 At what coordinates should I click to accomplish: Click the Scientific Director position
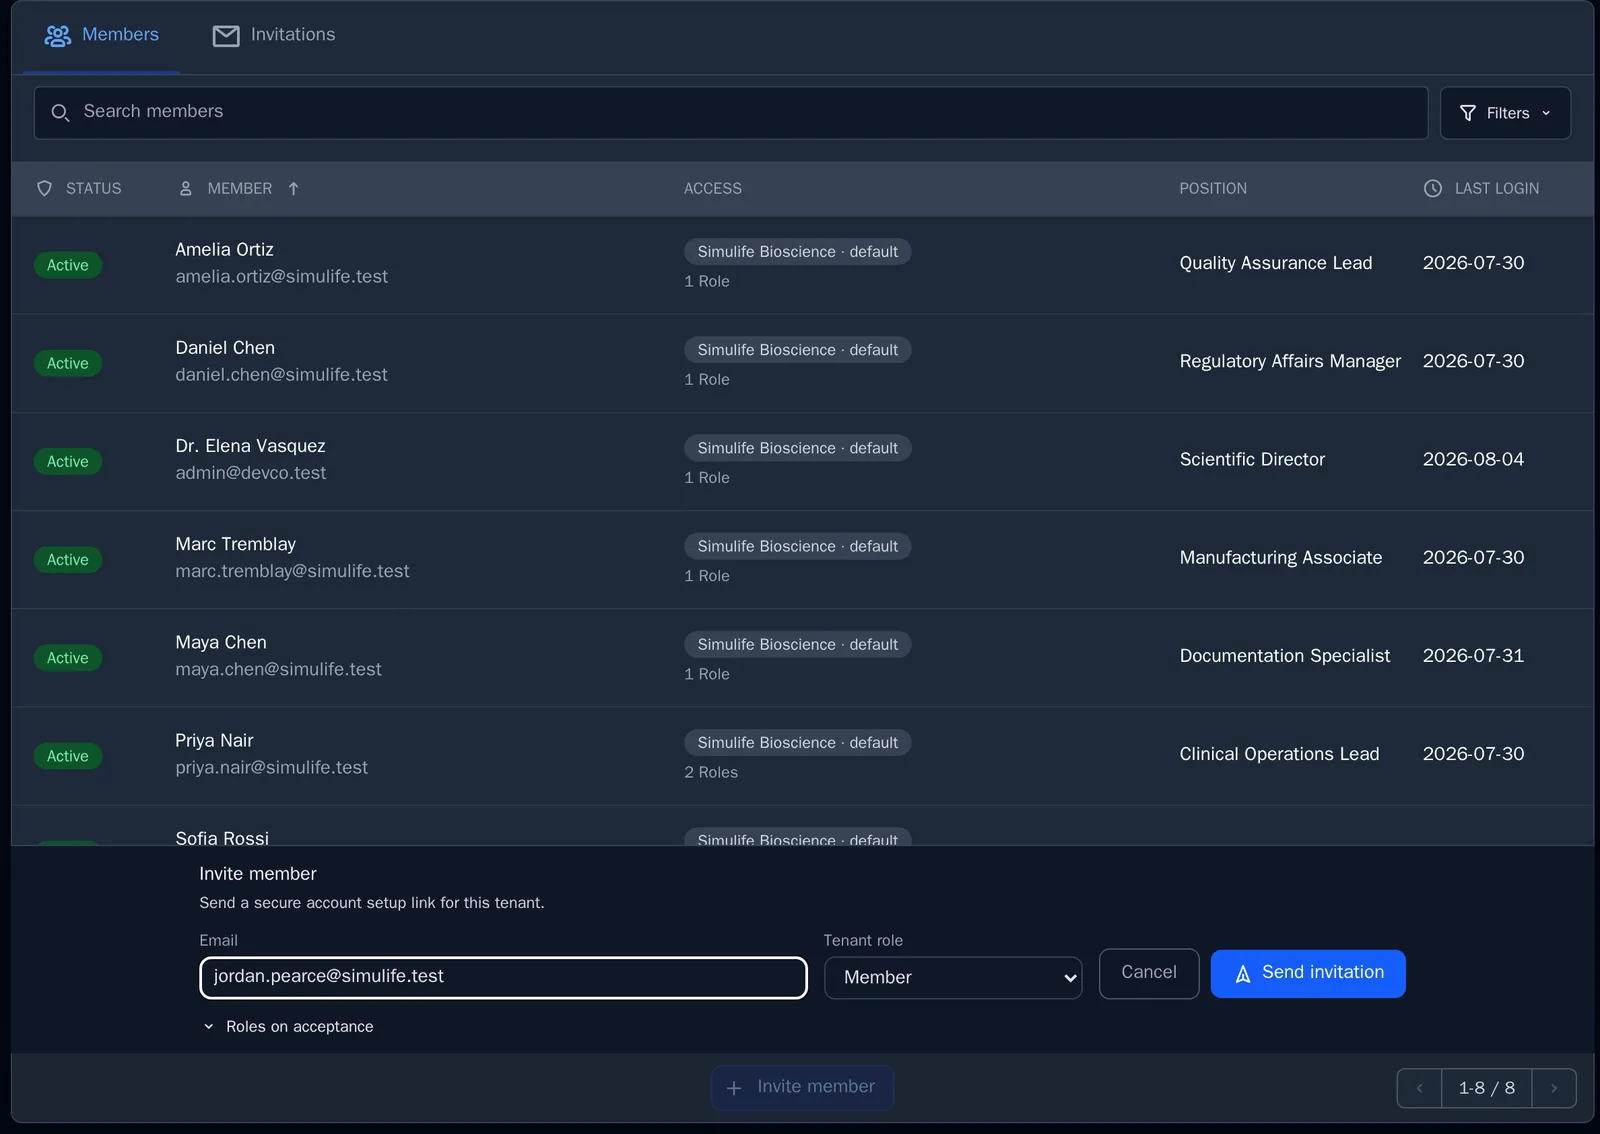[1252, 459]
